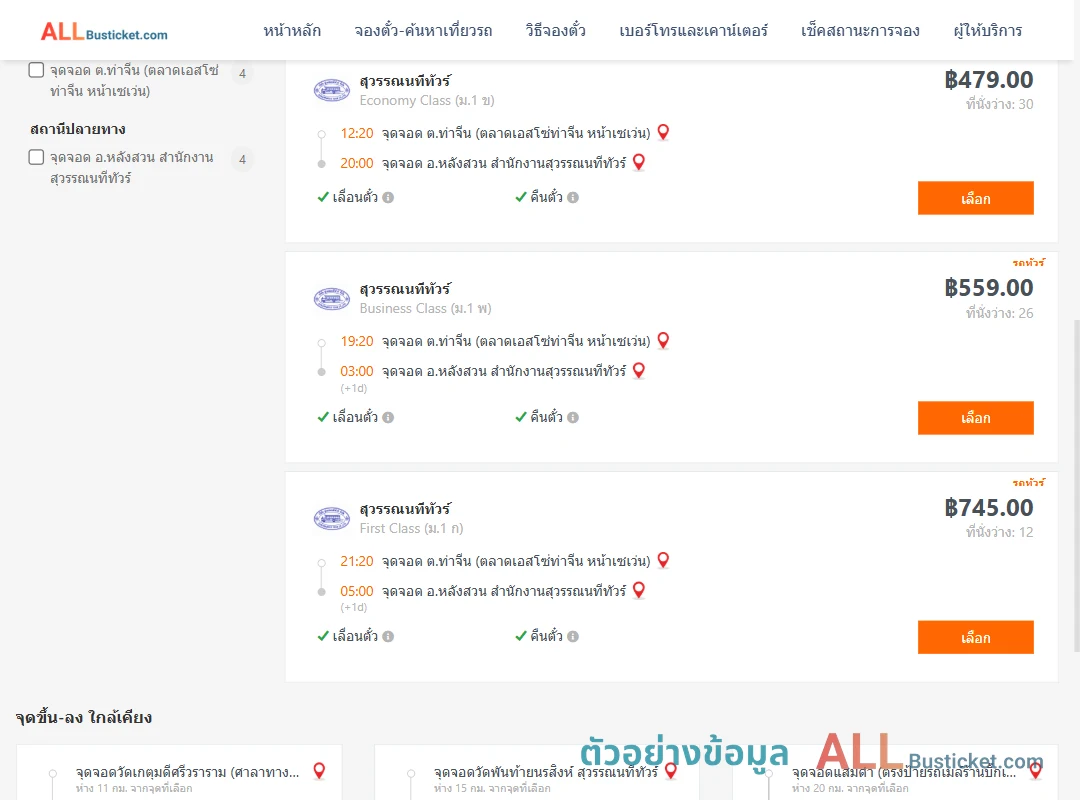Click the 19:20 departure time

[x=357, y=341]
